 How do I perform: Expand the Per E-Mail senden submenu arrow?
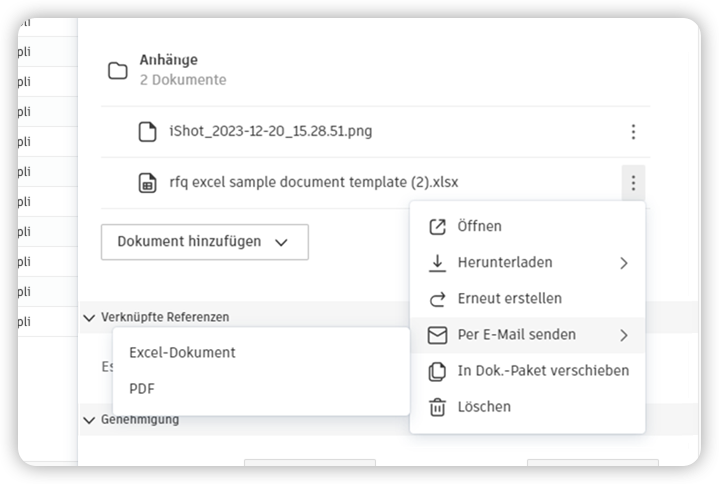pyautogui.click(x=624, y=335)
